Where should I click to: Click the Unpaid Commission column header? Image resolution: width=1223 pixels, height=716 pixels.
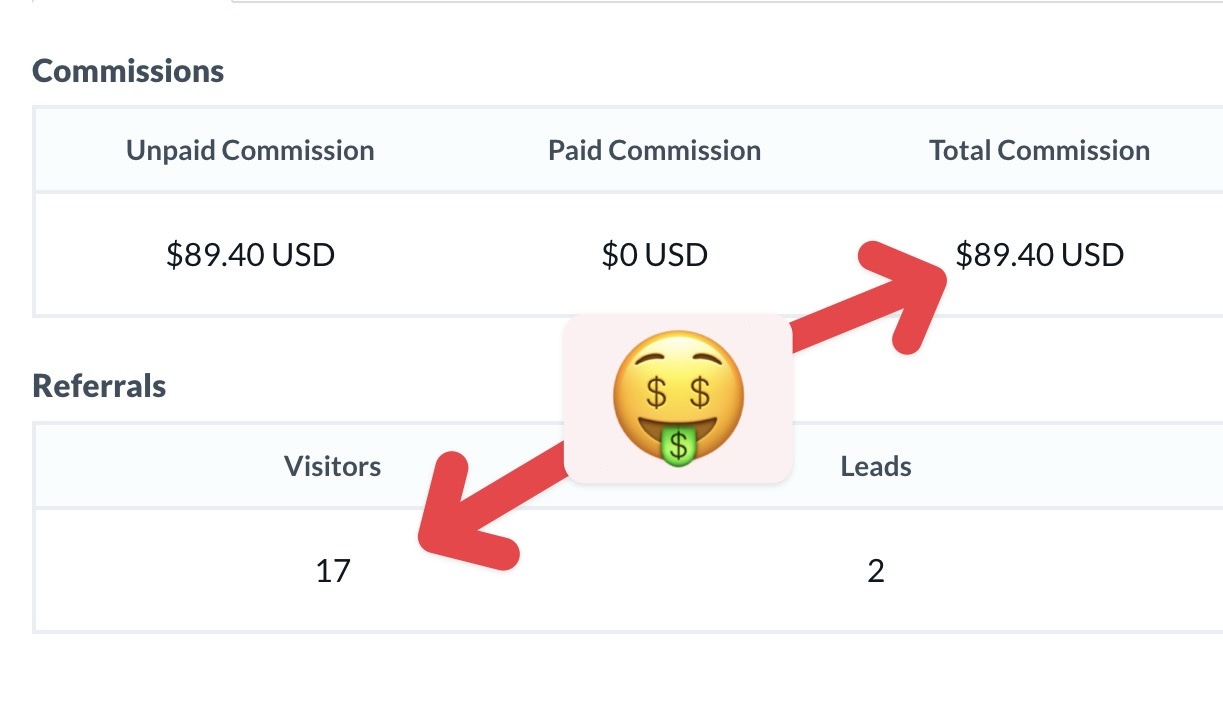[250, 151]
